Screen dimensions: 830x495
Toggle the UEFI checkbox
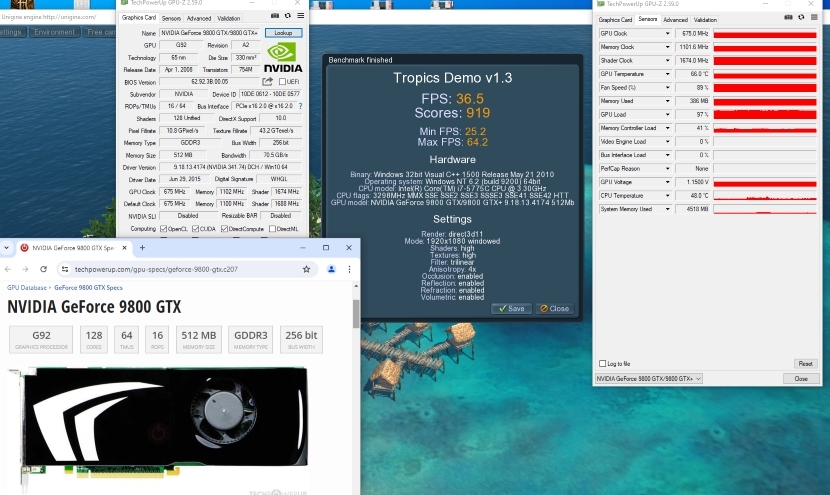coord(283,82)
